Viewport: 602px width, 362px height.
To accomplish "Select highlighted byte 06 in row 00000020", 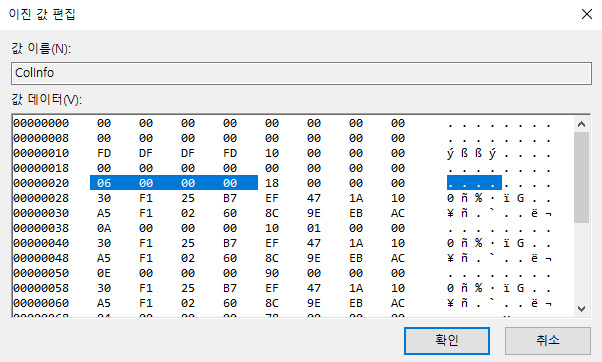I will click(x=104, y=183).
